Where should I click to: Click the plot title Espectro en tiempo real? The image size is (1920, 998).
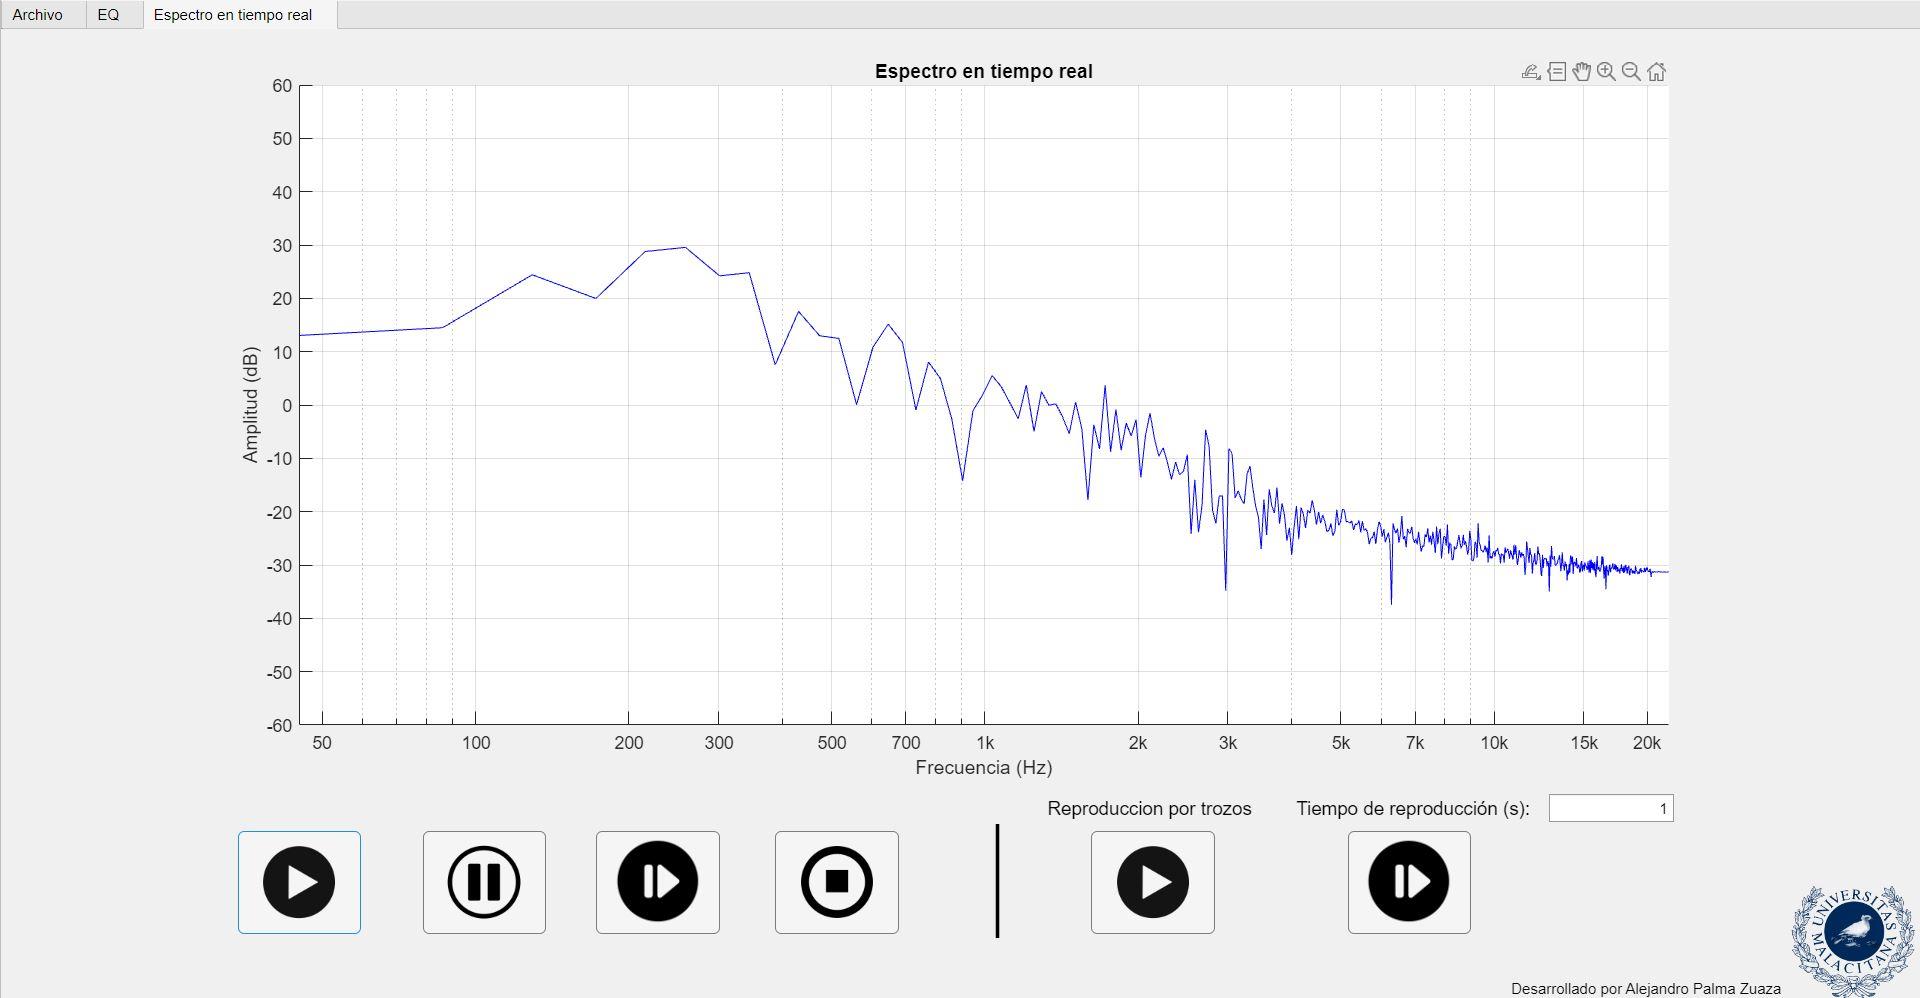(x=983, y=71)
